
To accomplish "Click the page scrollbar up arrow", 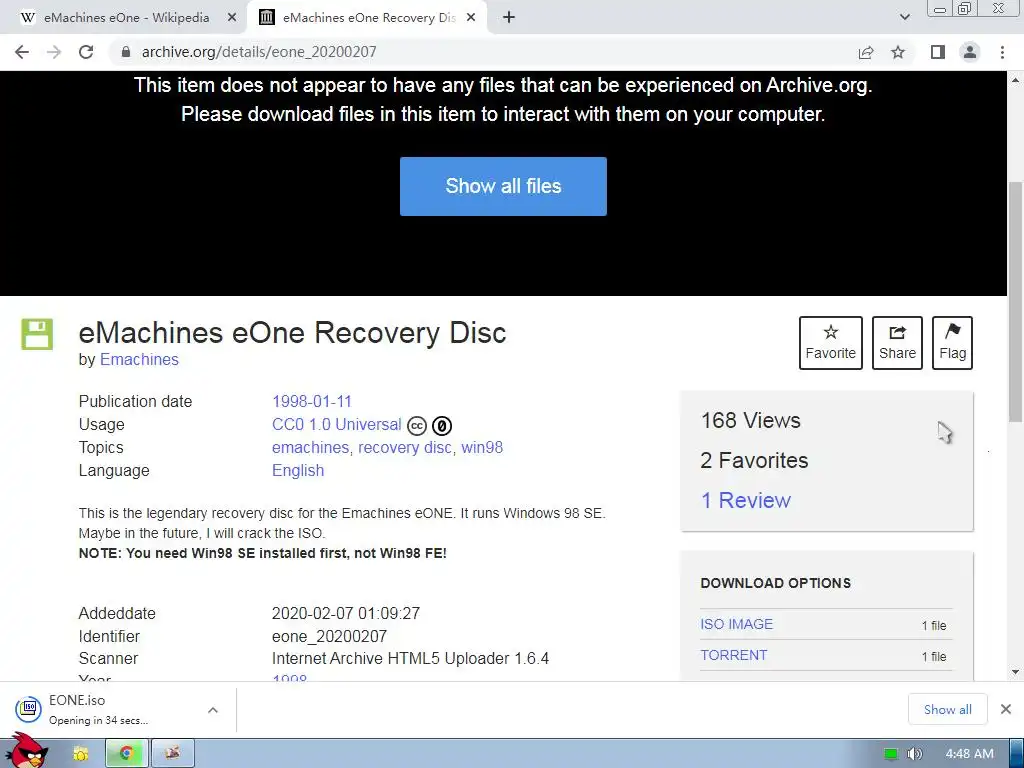I will [x=1016, y=80].
